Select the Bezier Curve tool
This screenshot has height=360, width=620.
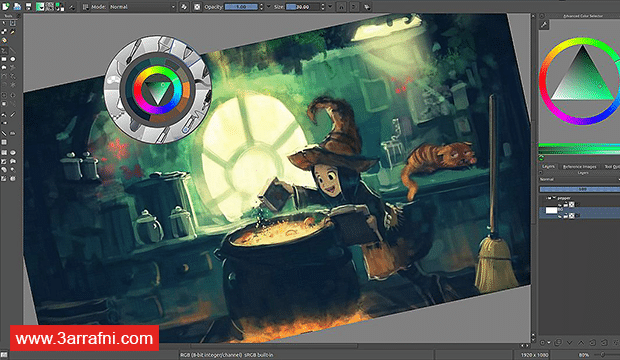pos(4,76)
